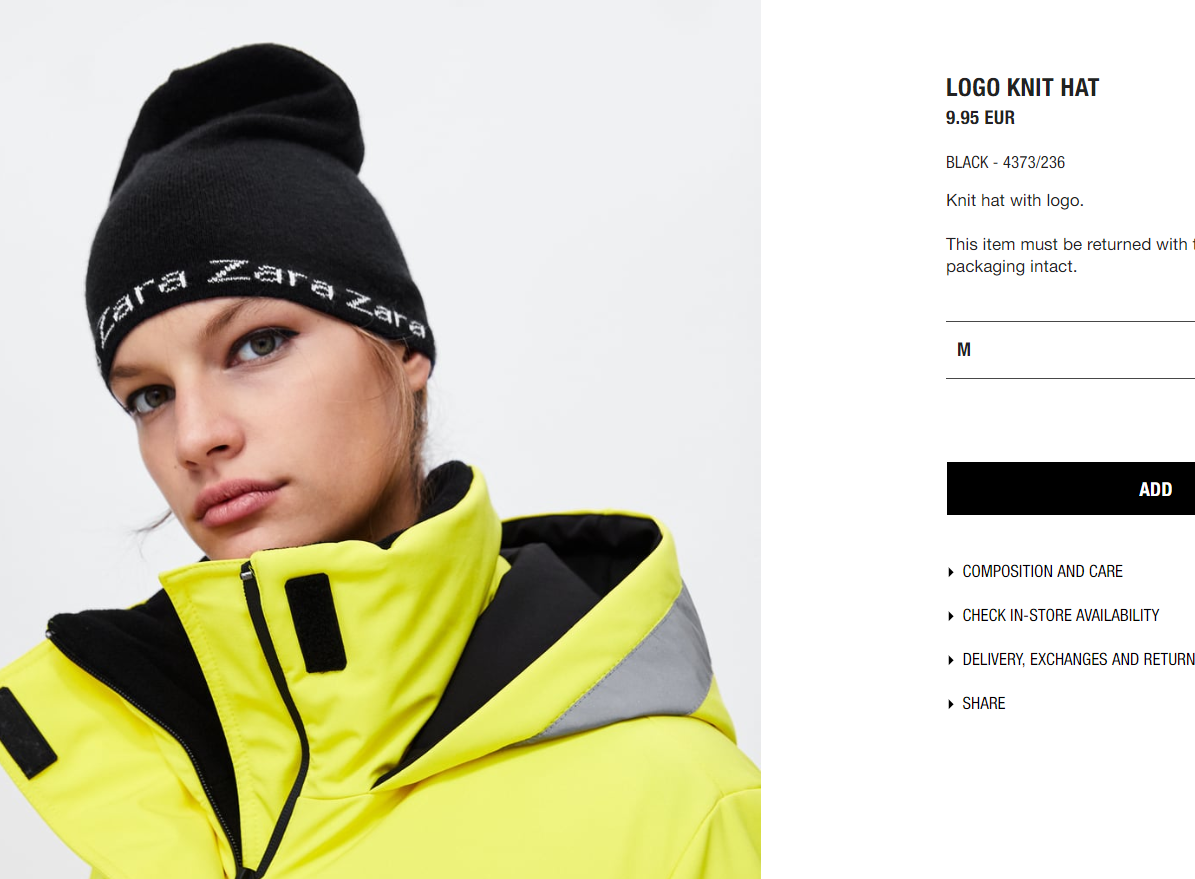Click the black velcro tab on the jacket collar
Image resolution: width=1195 pixels, height=879 pixels.
point(316,623)
